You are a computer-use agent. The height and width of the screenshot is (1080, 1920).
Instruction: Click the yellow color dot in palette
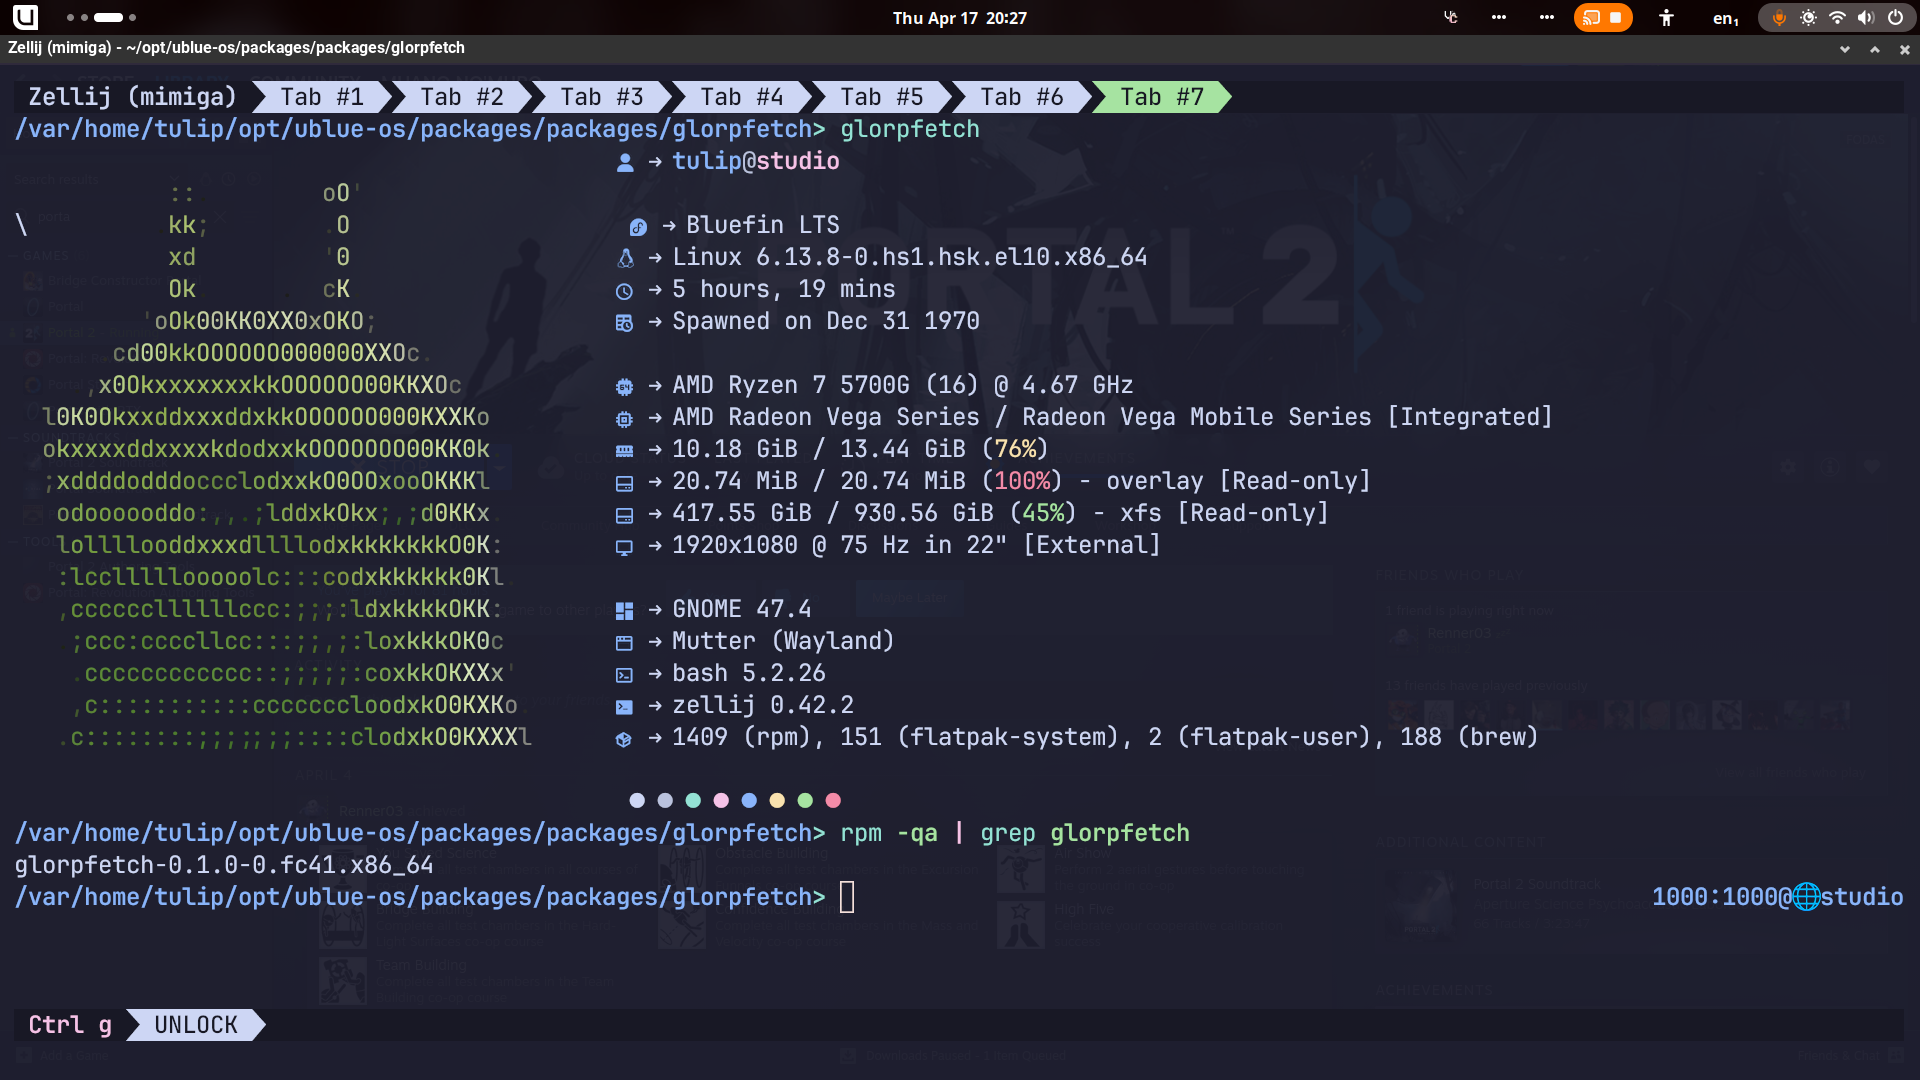(777, 800)
